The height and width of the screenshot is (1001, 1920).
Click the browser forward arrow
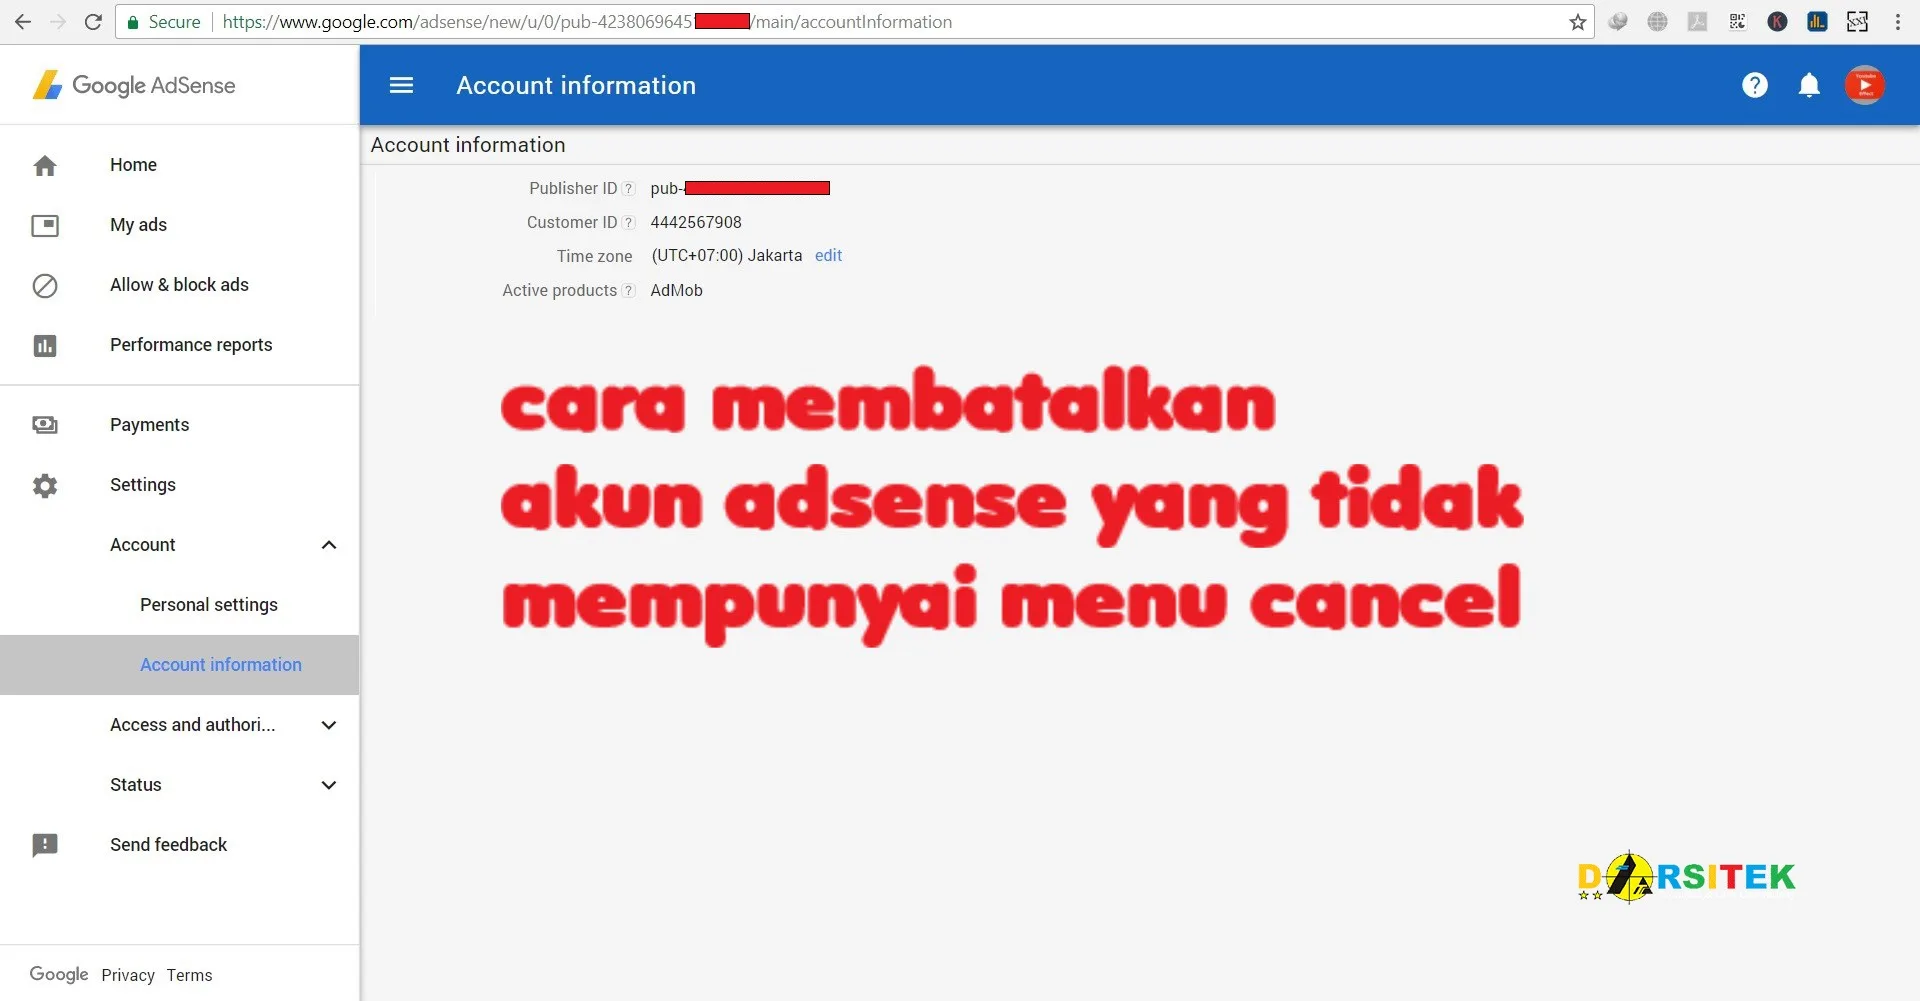point(58,21)
